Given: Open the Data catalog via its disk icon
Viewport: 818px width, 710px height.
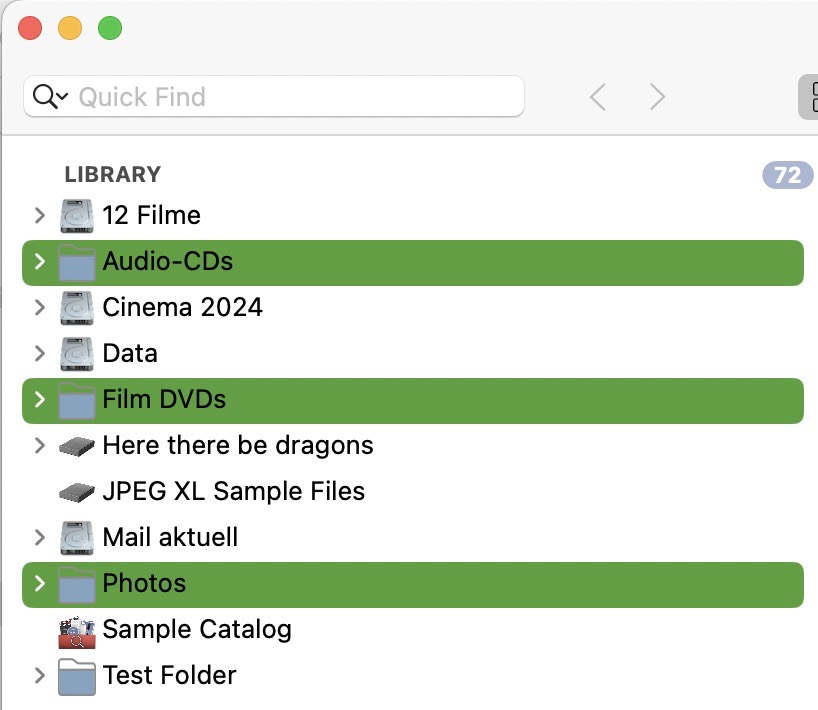Looking at the screenshot, I should (x=77, y=353).
